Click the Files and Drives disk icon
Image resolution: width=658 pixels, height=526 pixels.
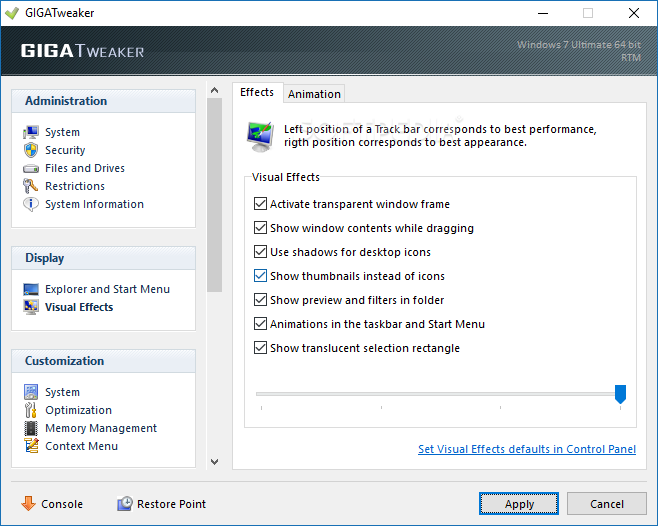pos(31,168)
